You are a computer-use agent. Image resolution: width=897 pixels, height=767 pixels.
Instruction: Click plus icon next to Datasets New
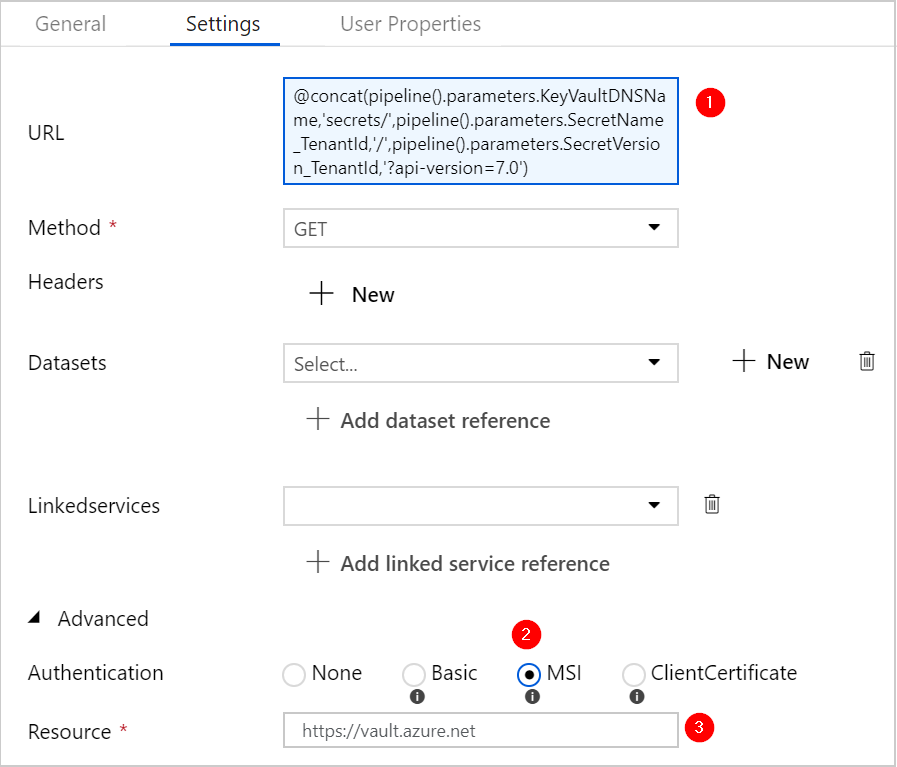(744, 361)
